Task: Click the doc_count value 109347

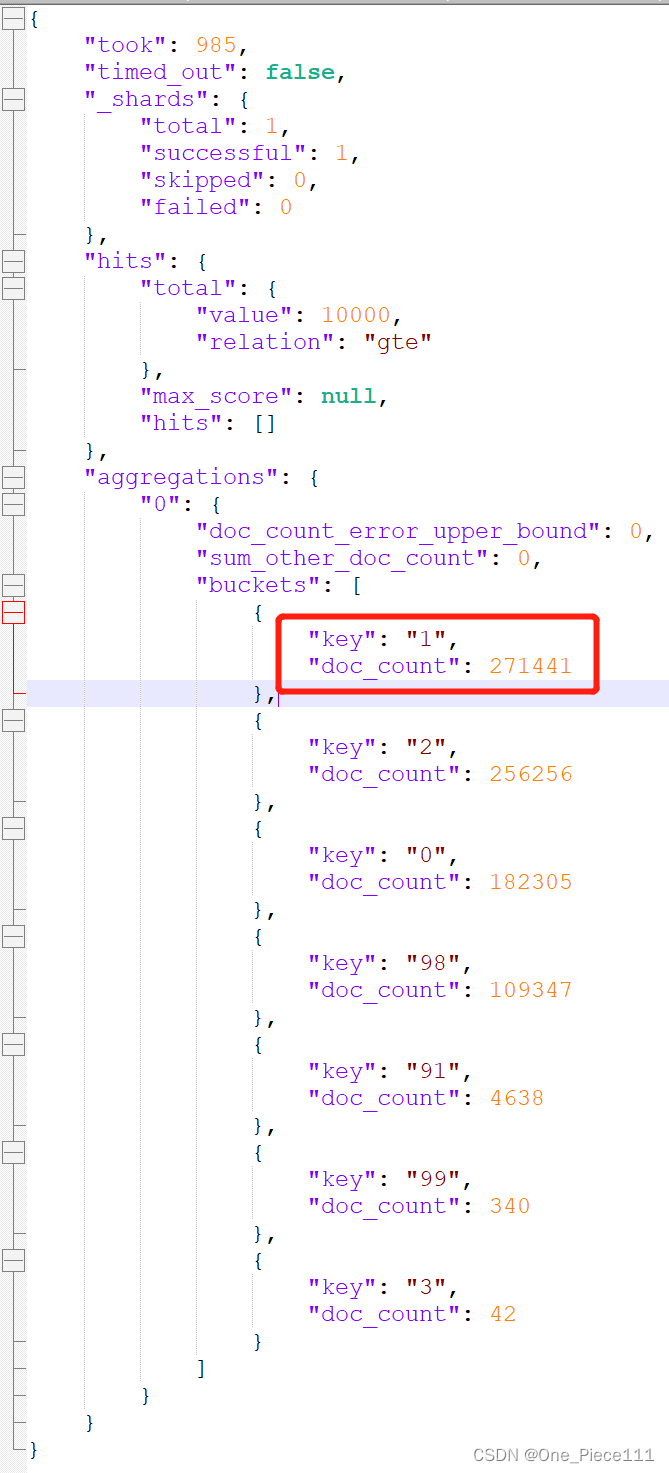Action: 530,990
